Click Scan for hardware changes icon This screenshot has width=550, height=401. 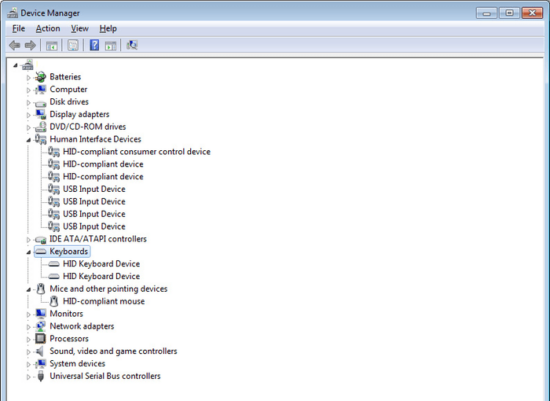132,45
